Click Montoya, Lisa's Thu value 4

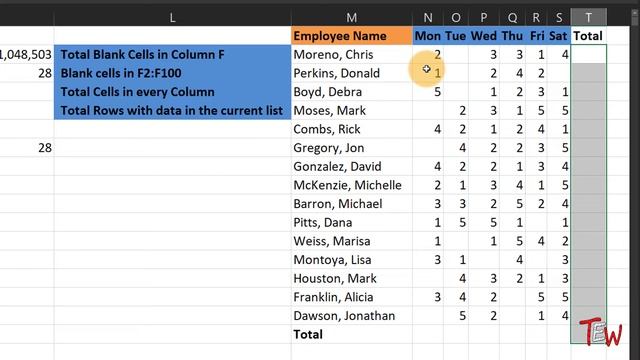[x=512, y=260]
